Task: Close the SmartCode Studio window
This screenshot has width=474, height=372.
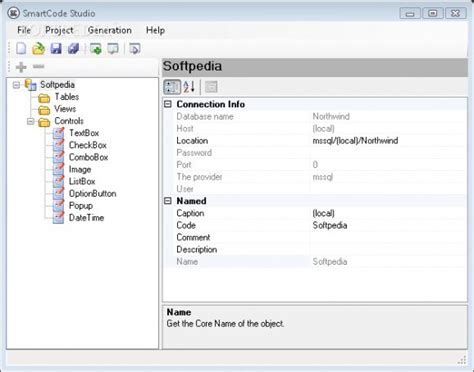Action: [x=455, y=13]
